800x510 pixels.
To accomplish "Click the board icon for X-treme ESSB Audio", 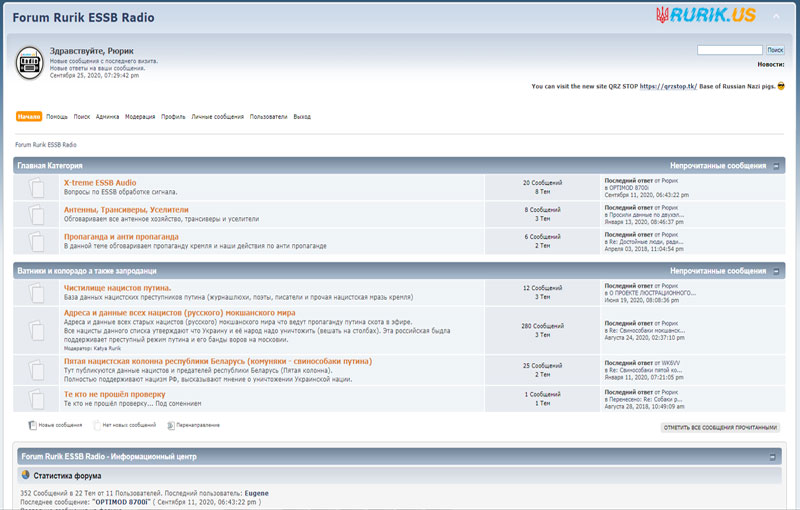I will coord(36,187).
